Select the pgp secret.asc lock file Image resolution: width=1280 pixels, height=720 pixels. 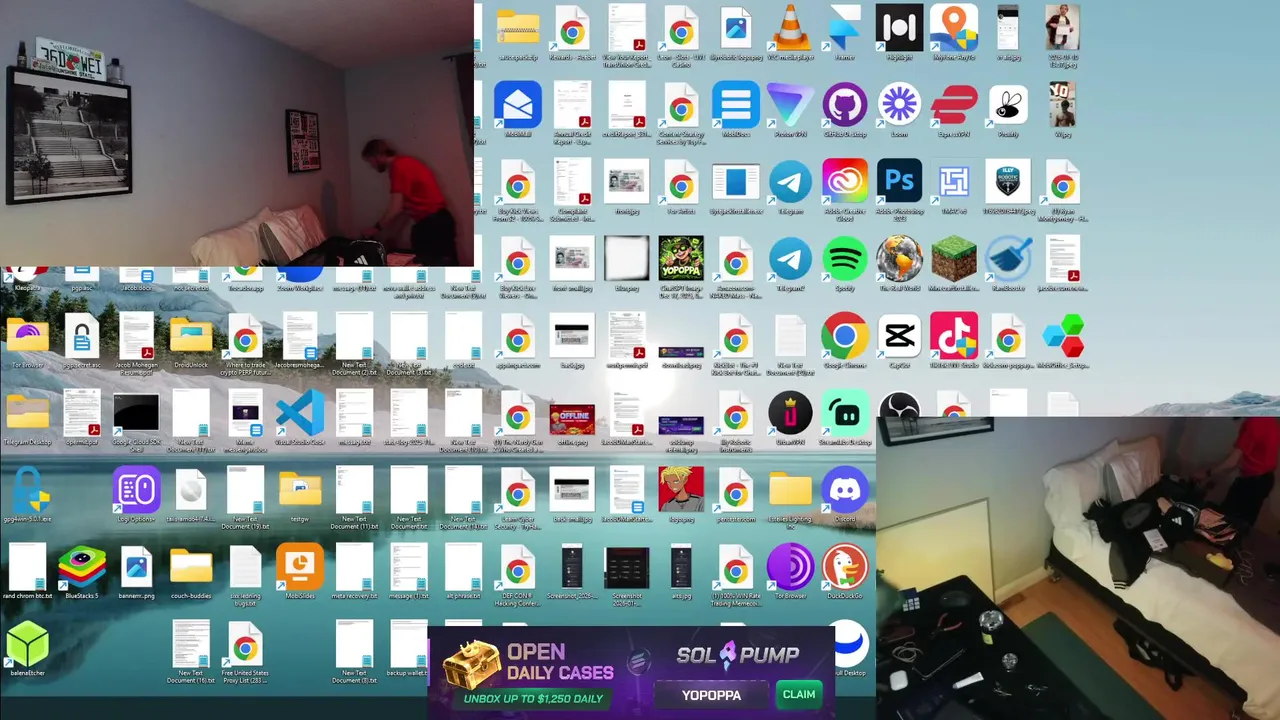(82, 336)
